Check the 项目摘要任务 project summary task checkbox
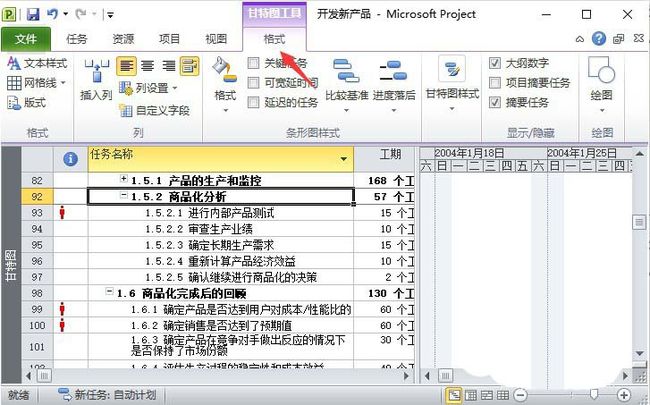This screenshot has height=405, width=650. pos(495,82)
